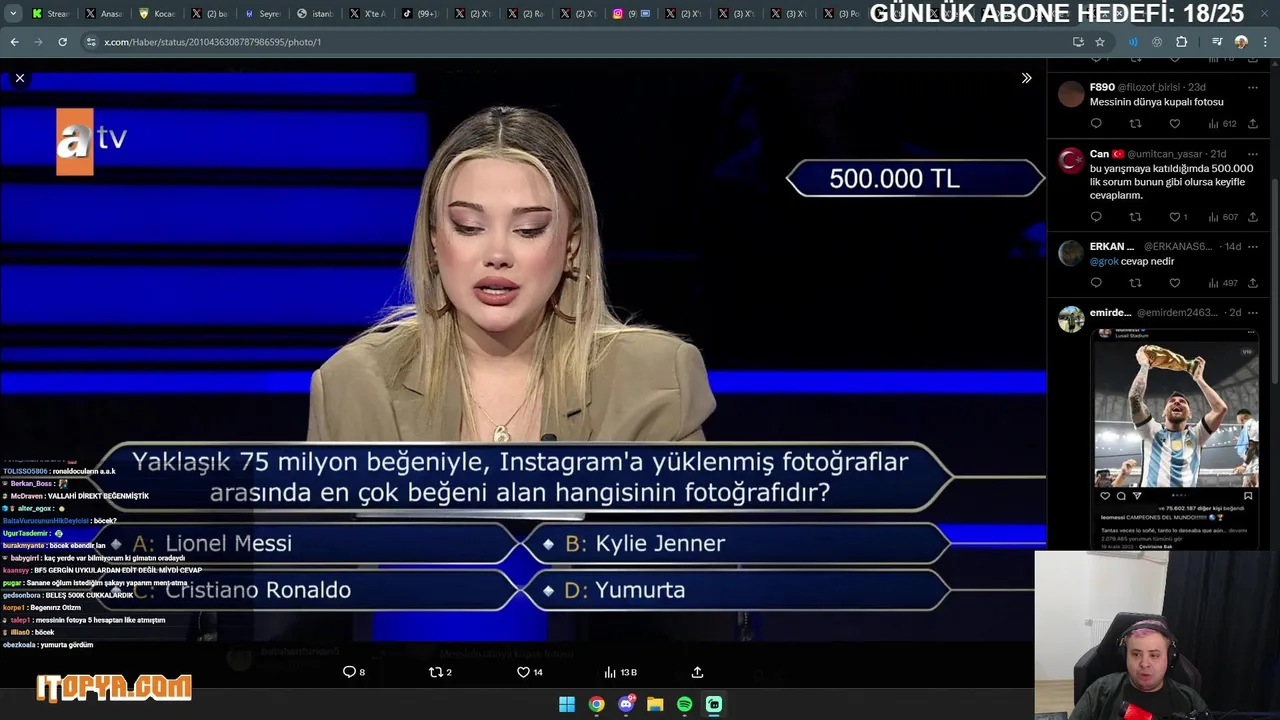Image resolution: width=1280 pixels, height=720 pixels.
Task: Open the @grok mention link
Action: pos(1104,261)
